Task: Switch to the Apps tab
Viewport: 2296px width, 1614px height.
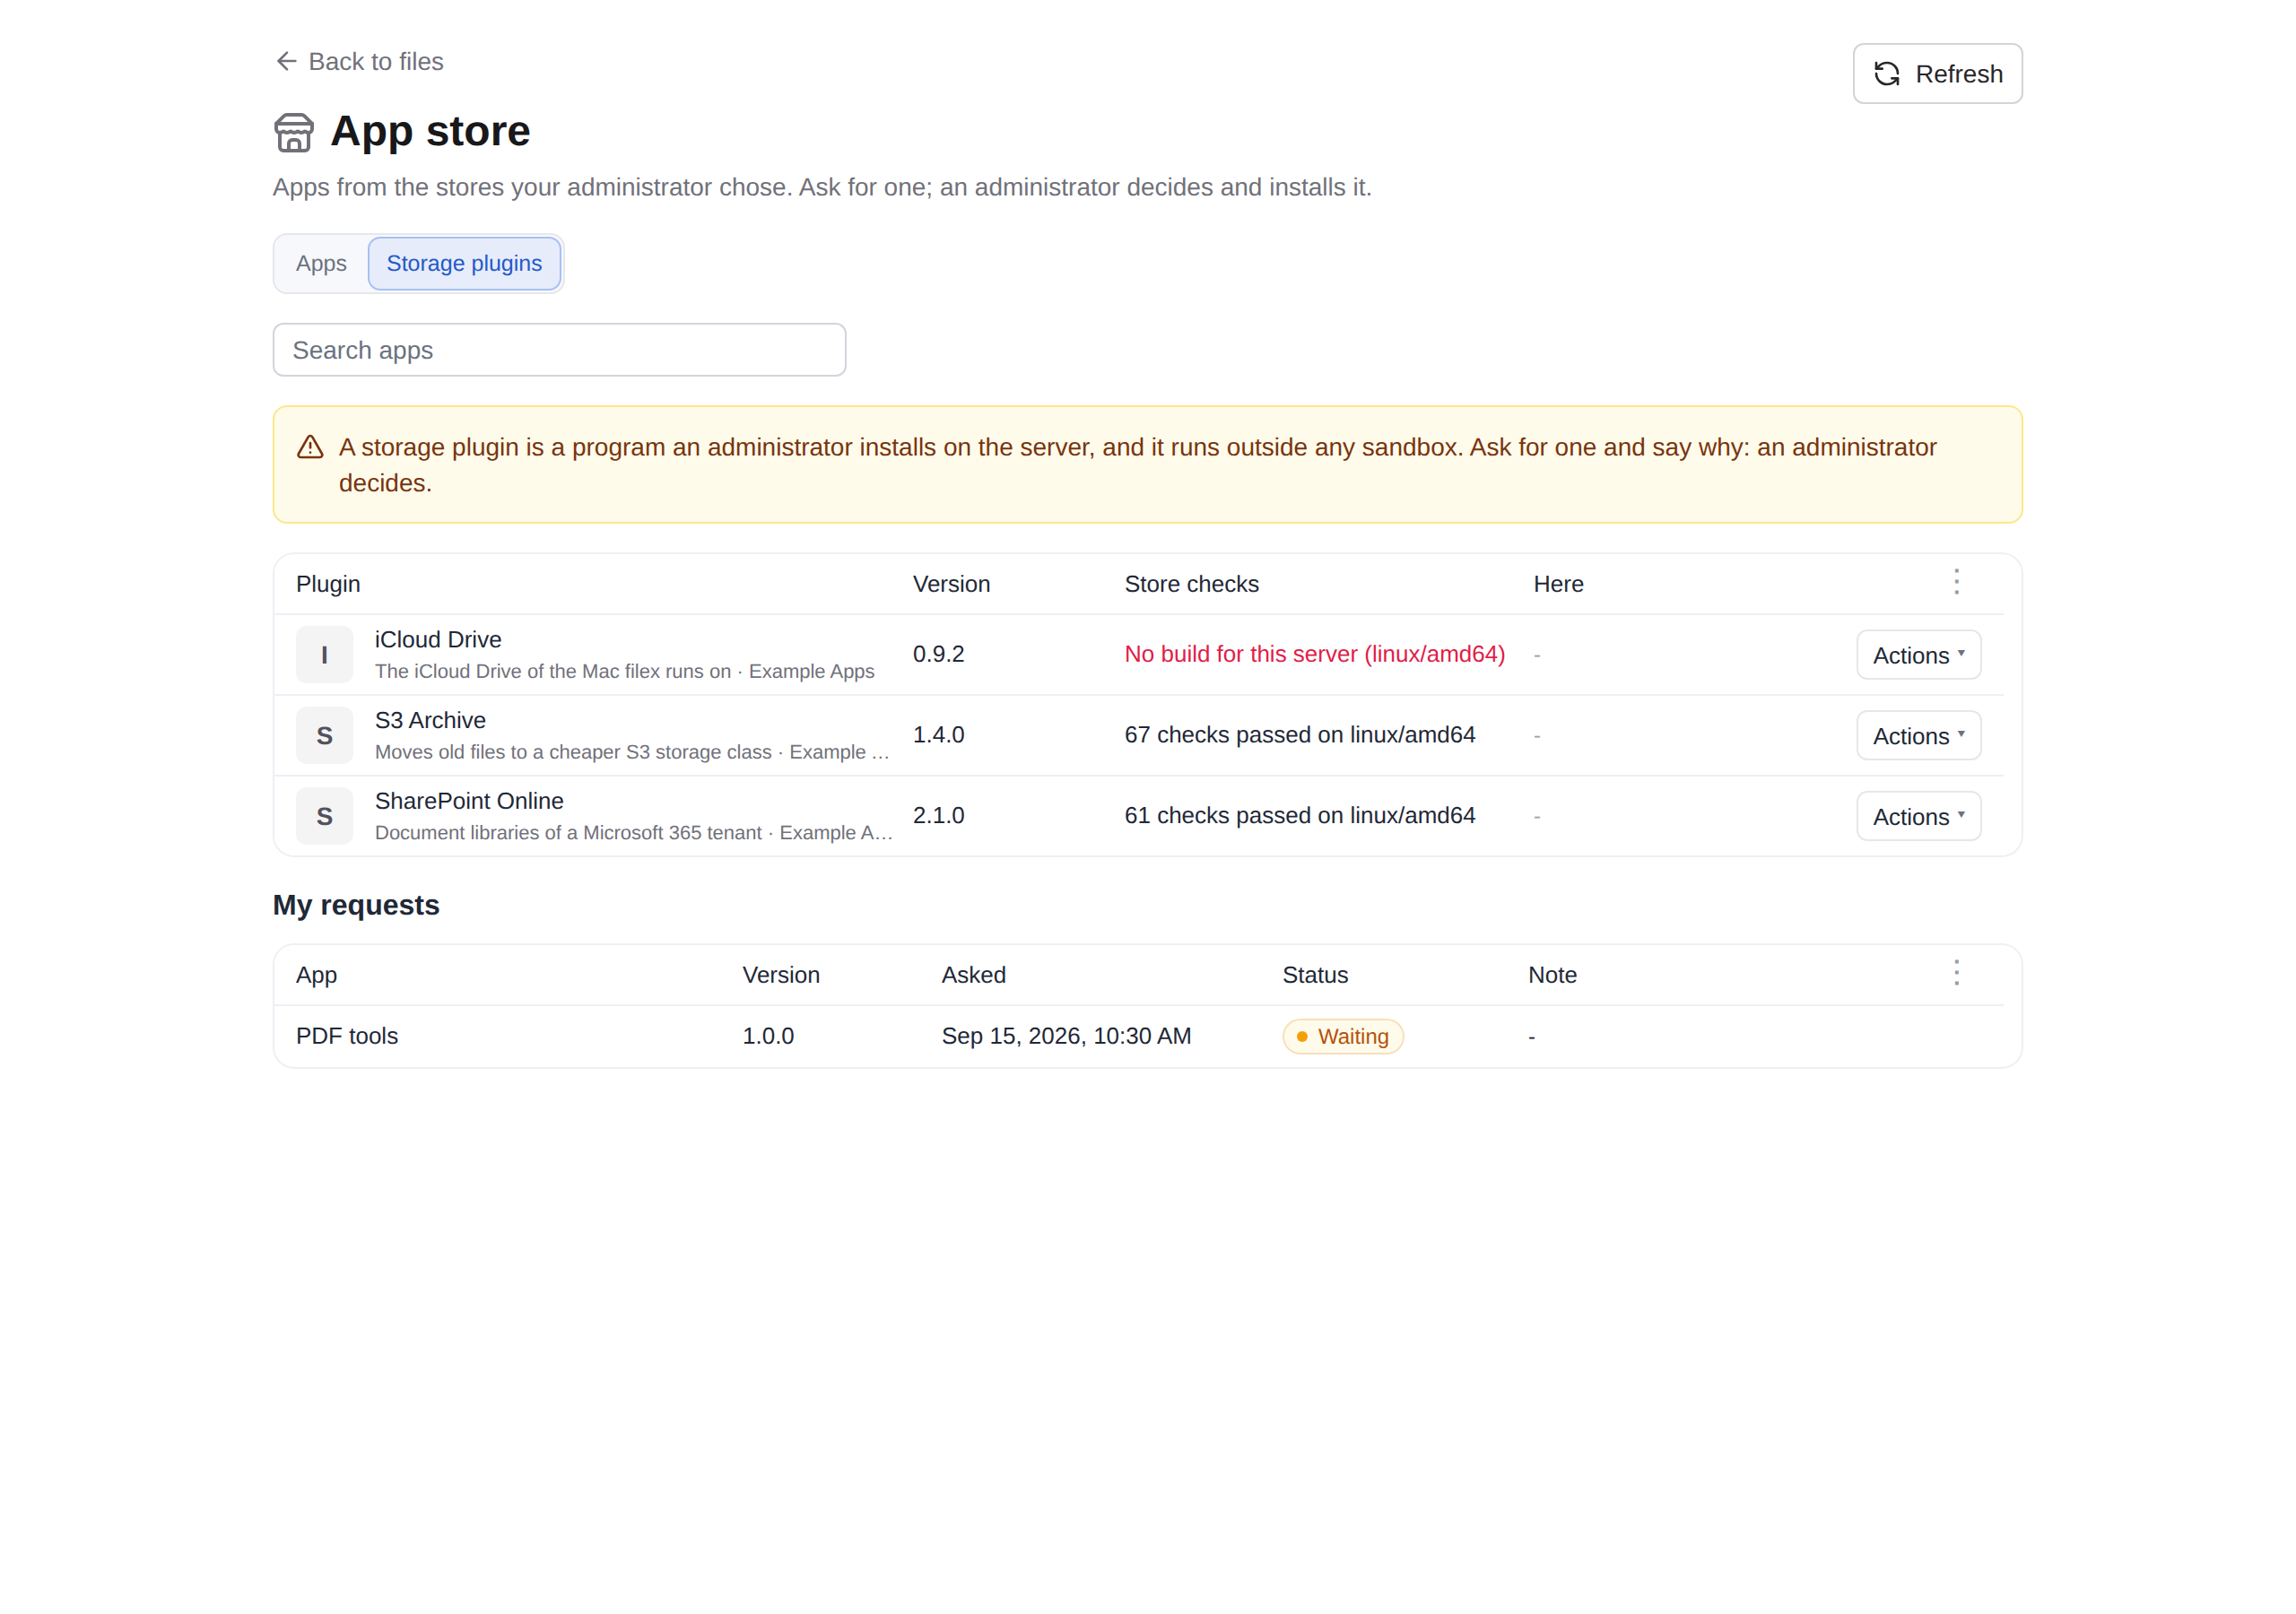Action: (321, 264)
